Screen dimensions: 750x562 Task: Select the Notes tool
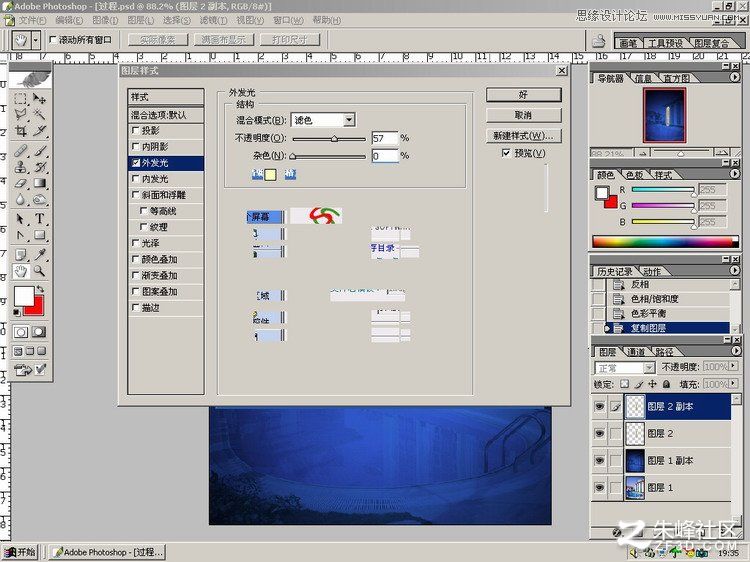(20, 255)
